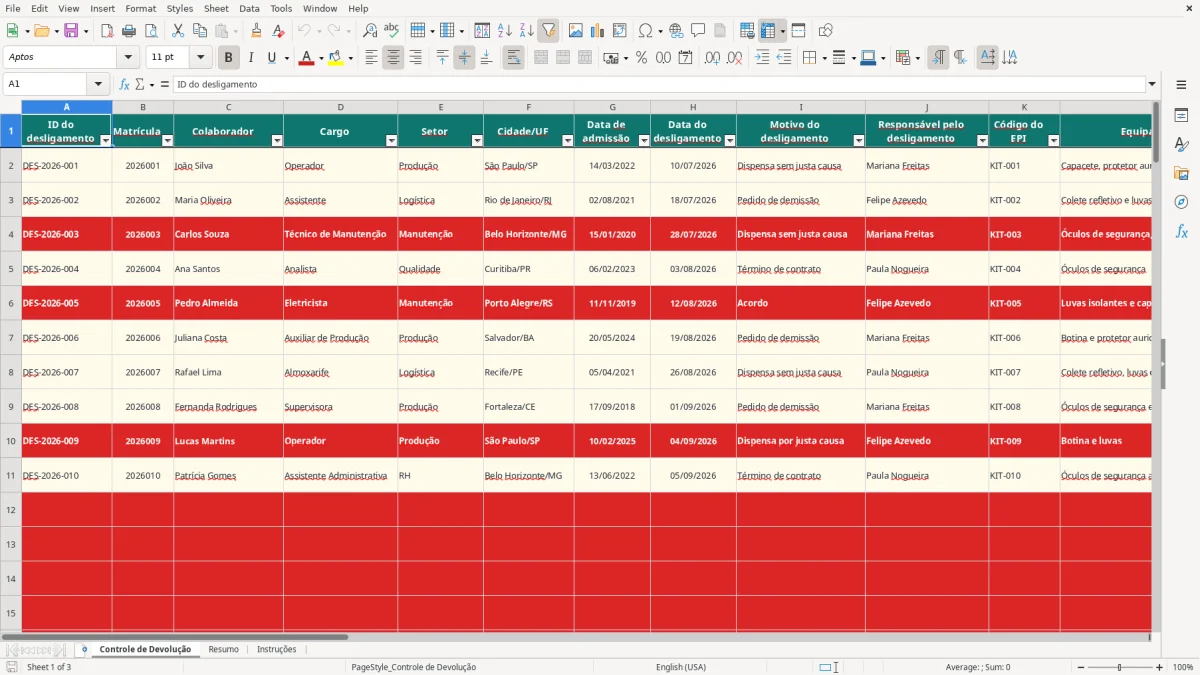Screen dimensions: 1200x675
Task: Open Sidebar Gallery icon
Action: pos(1181,173)
